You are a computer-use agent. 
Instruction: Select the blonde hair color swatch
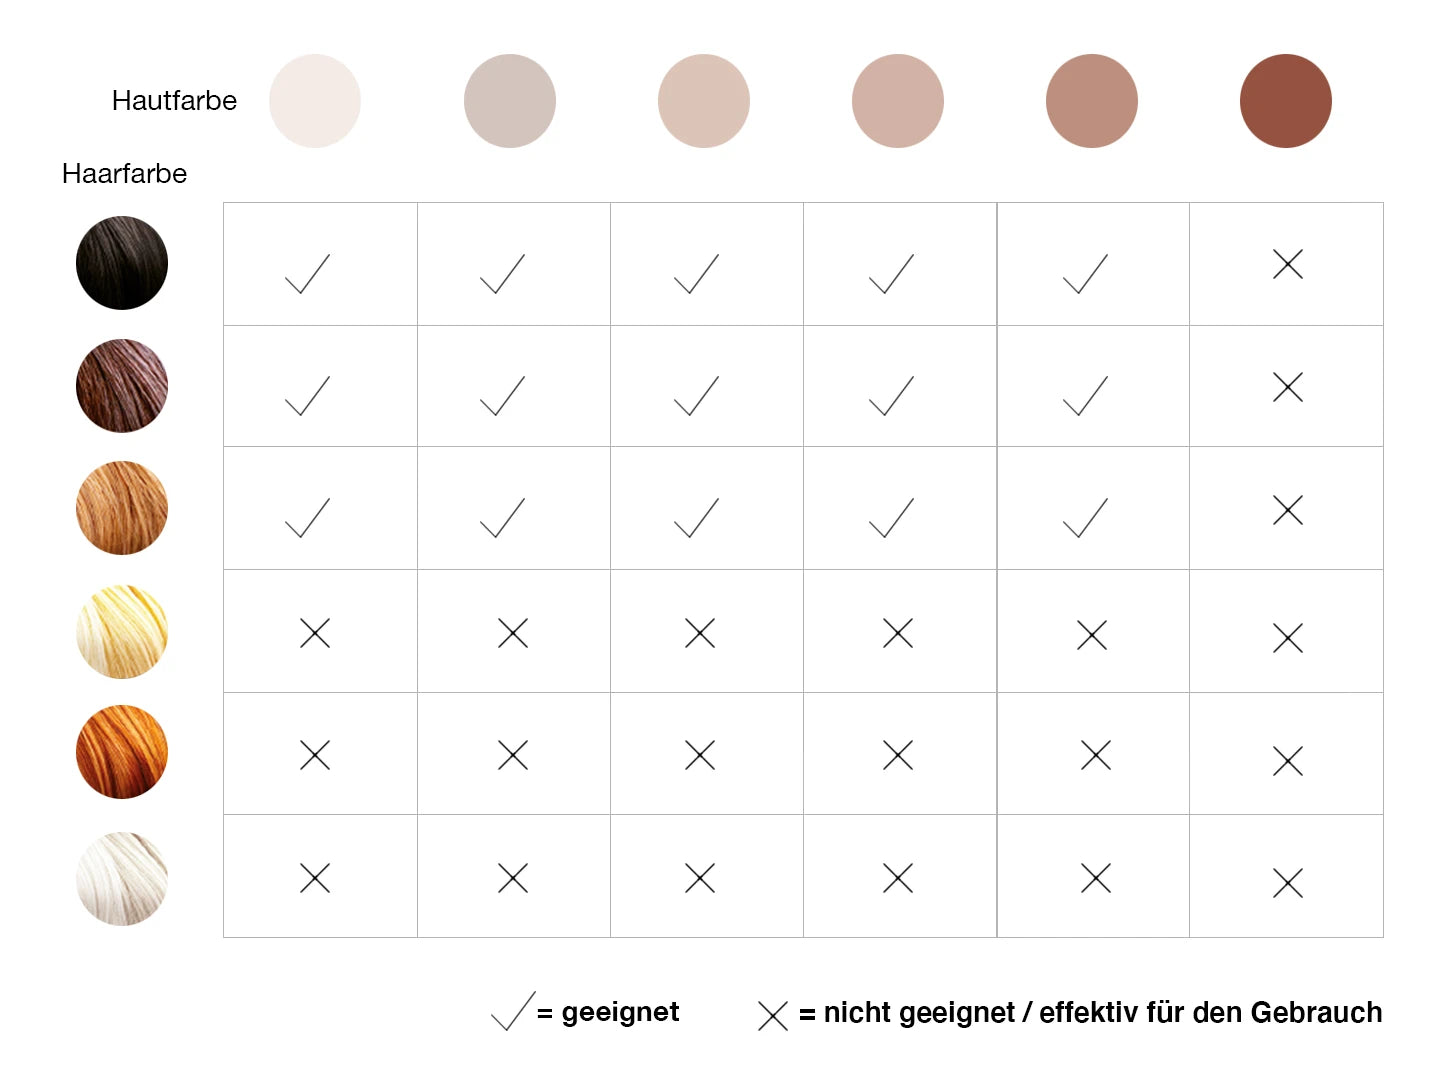coord(122,632)
